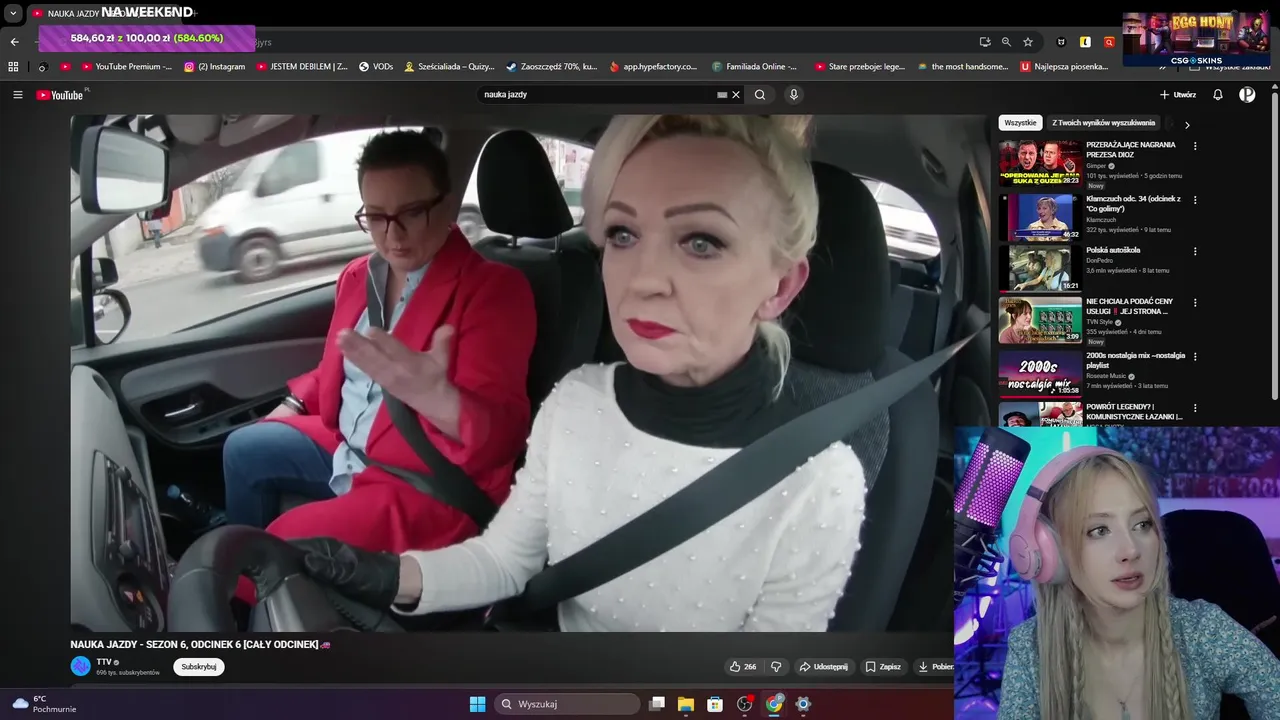Open the account avatar menu
The height and width of the screenshot is (720, 1280).
point(1247,95)
